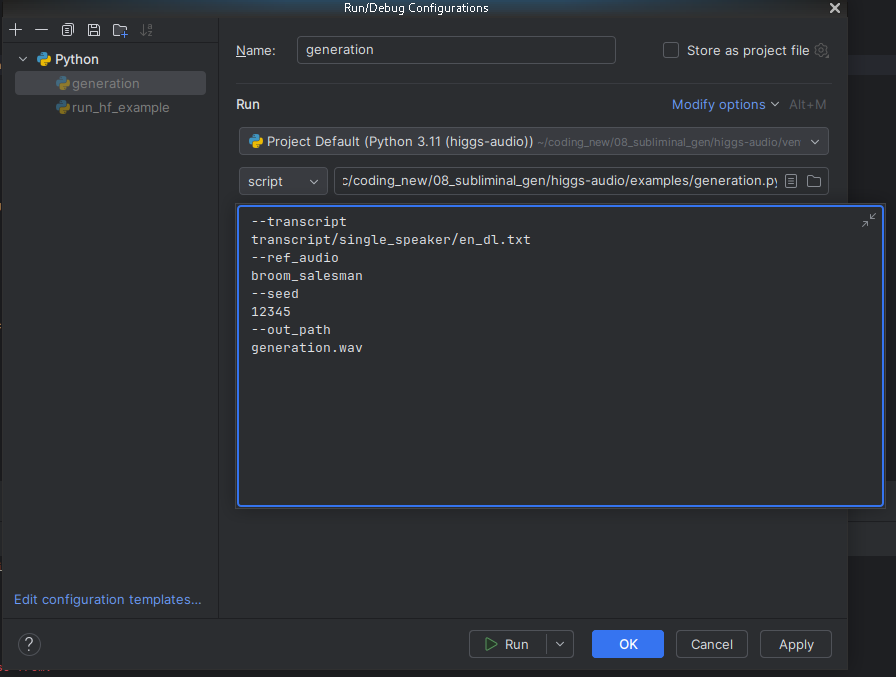Remove the selected configuration

pyautogui.click(x=41, y=30)
